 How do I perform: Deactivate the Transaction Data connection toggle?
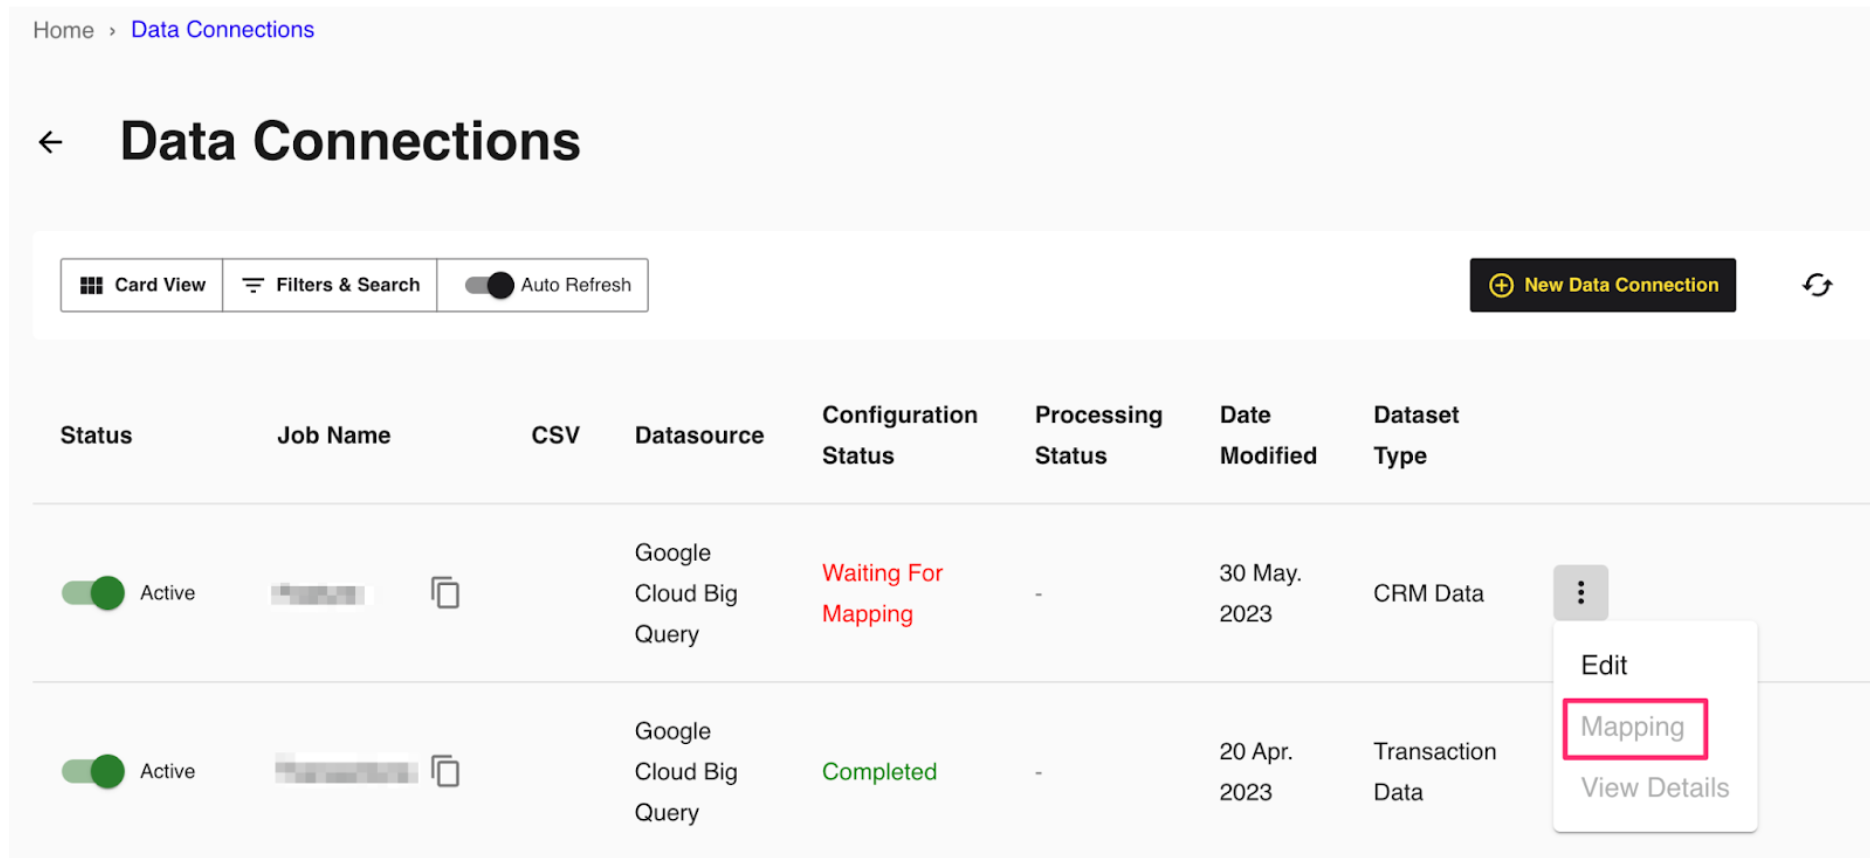click(93, 772)
